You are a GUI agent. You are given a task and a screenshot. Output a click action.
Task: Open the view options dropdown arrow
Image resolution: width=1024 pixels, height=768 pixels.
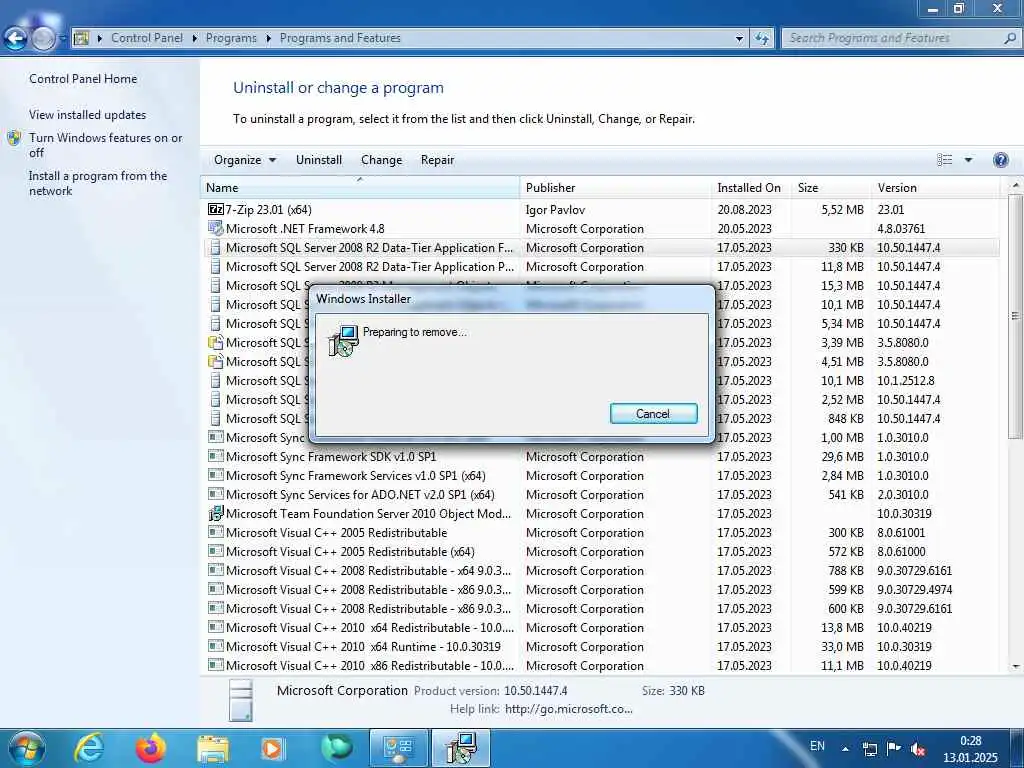(968, 160)
